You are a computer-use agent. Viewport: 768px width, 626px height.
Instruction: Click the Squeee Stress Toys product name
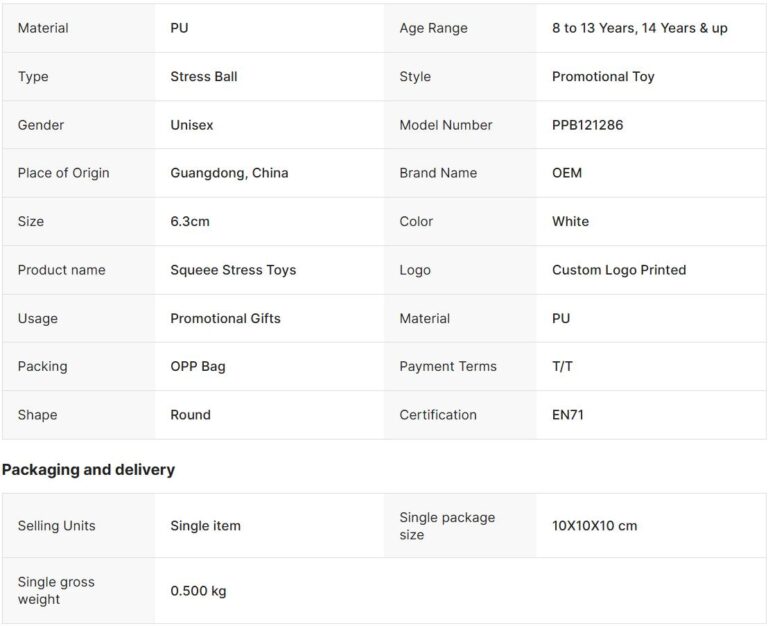tap(233, 270)
